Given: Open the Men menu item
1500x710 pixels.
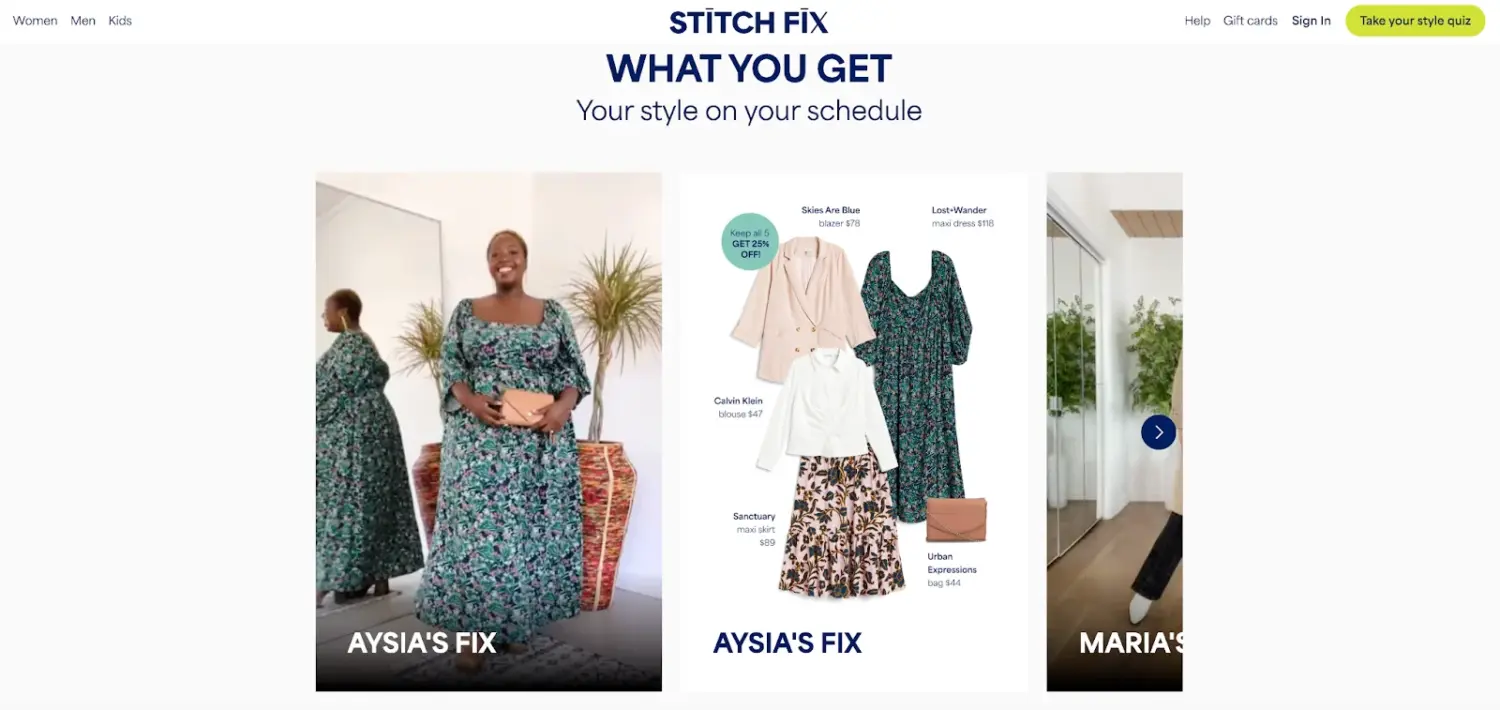Looking at the screenshot, I should click(x=83, y=21).
